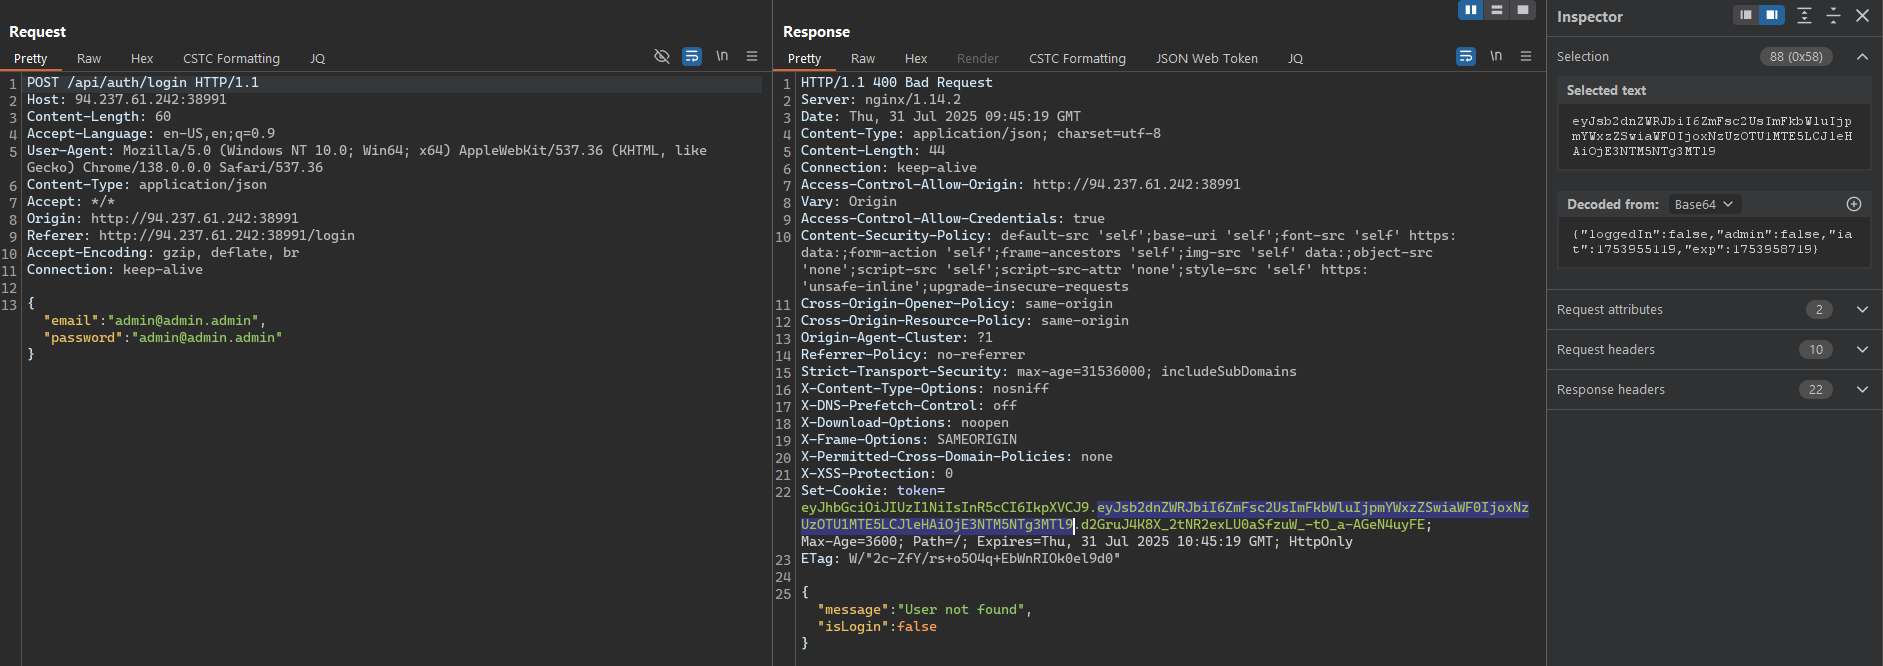This screenshot has width=1883, height=666.
Task: Open Request JQ tab
Action: point(317,59)
